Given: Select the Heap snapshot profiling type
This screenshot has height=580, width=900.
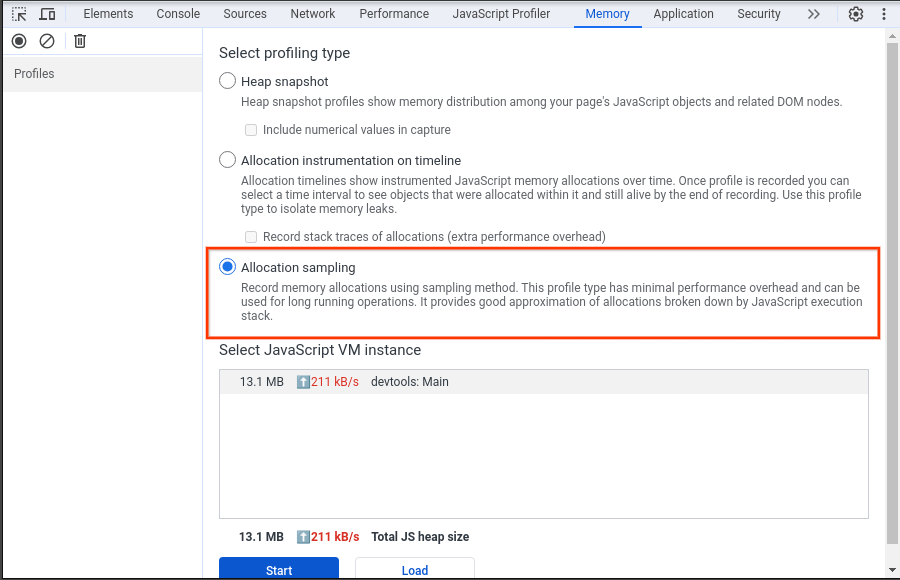Looking at the screenshot, I should pyautogui.click(x=227, y=81).
